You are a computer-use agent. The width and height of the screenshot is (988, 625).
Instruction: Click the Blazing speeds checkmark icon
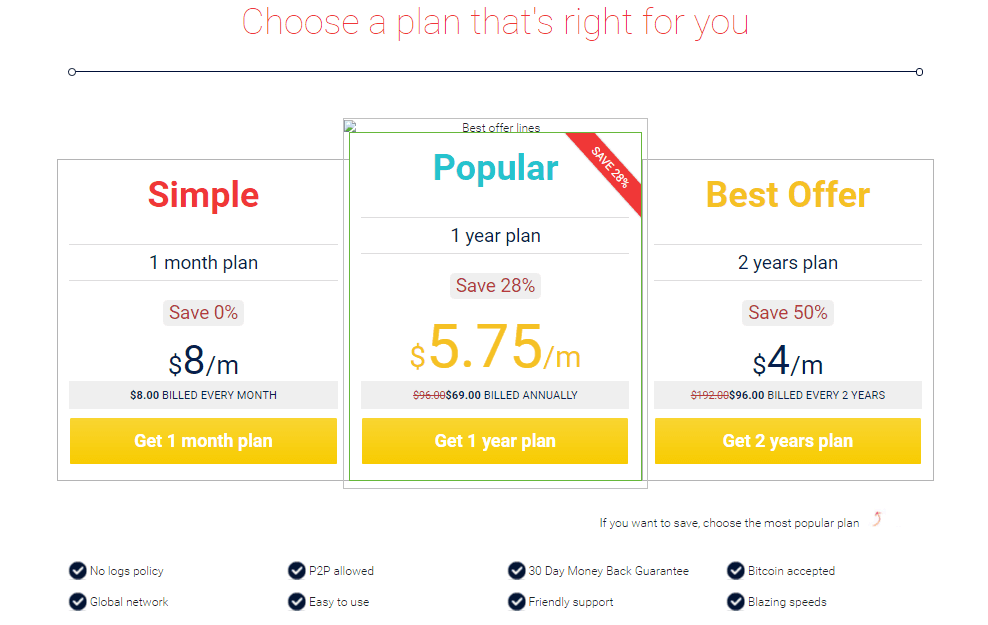point(735,602)
